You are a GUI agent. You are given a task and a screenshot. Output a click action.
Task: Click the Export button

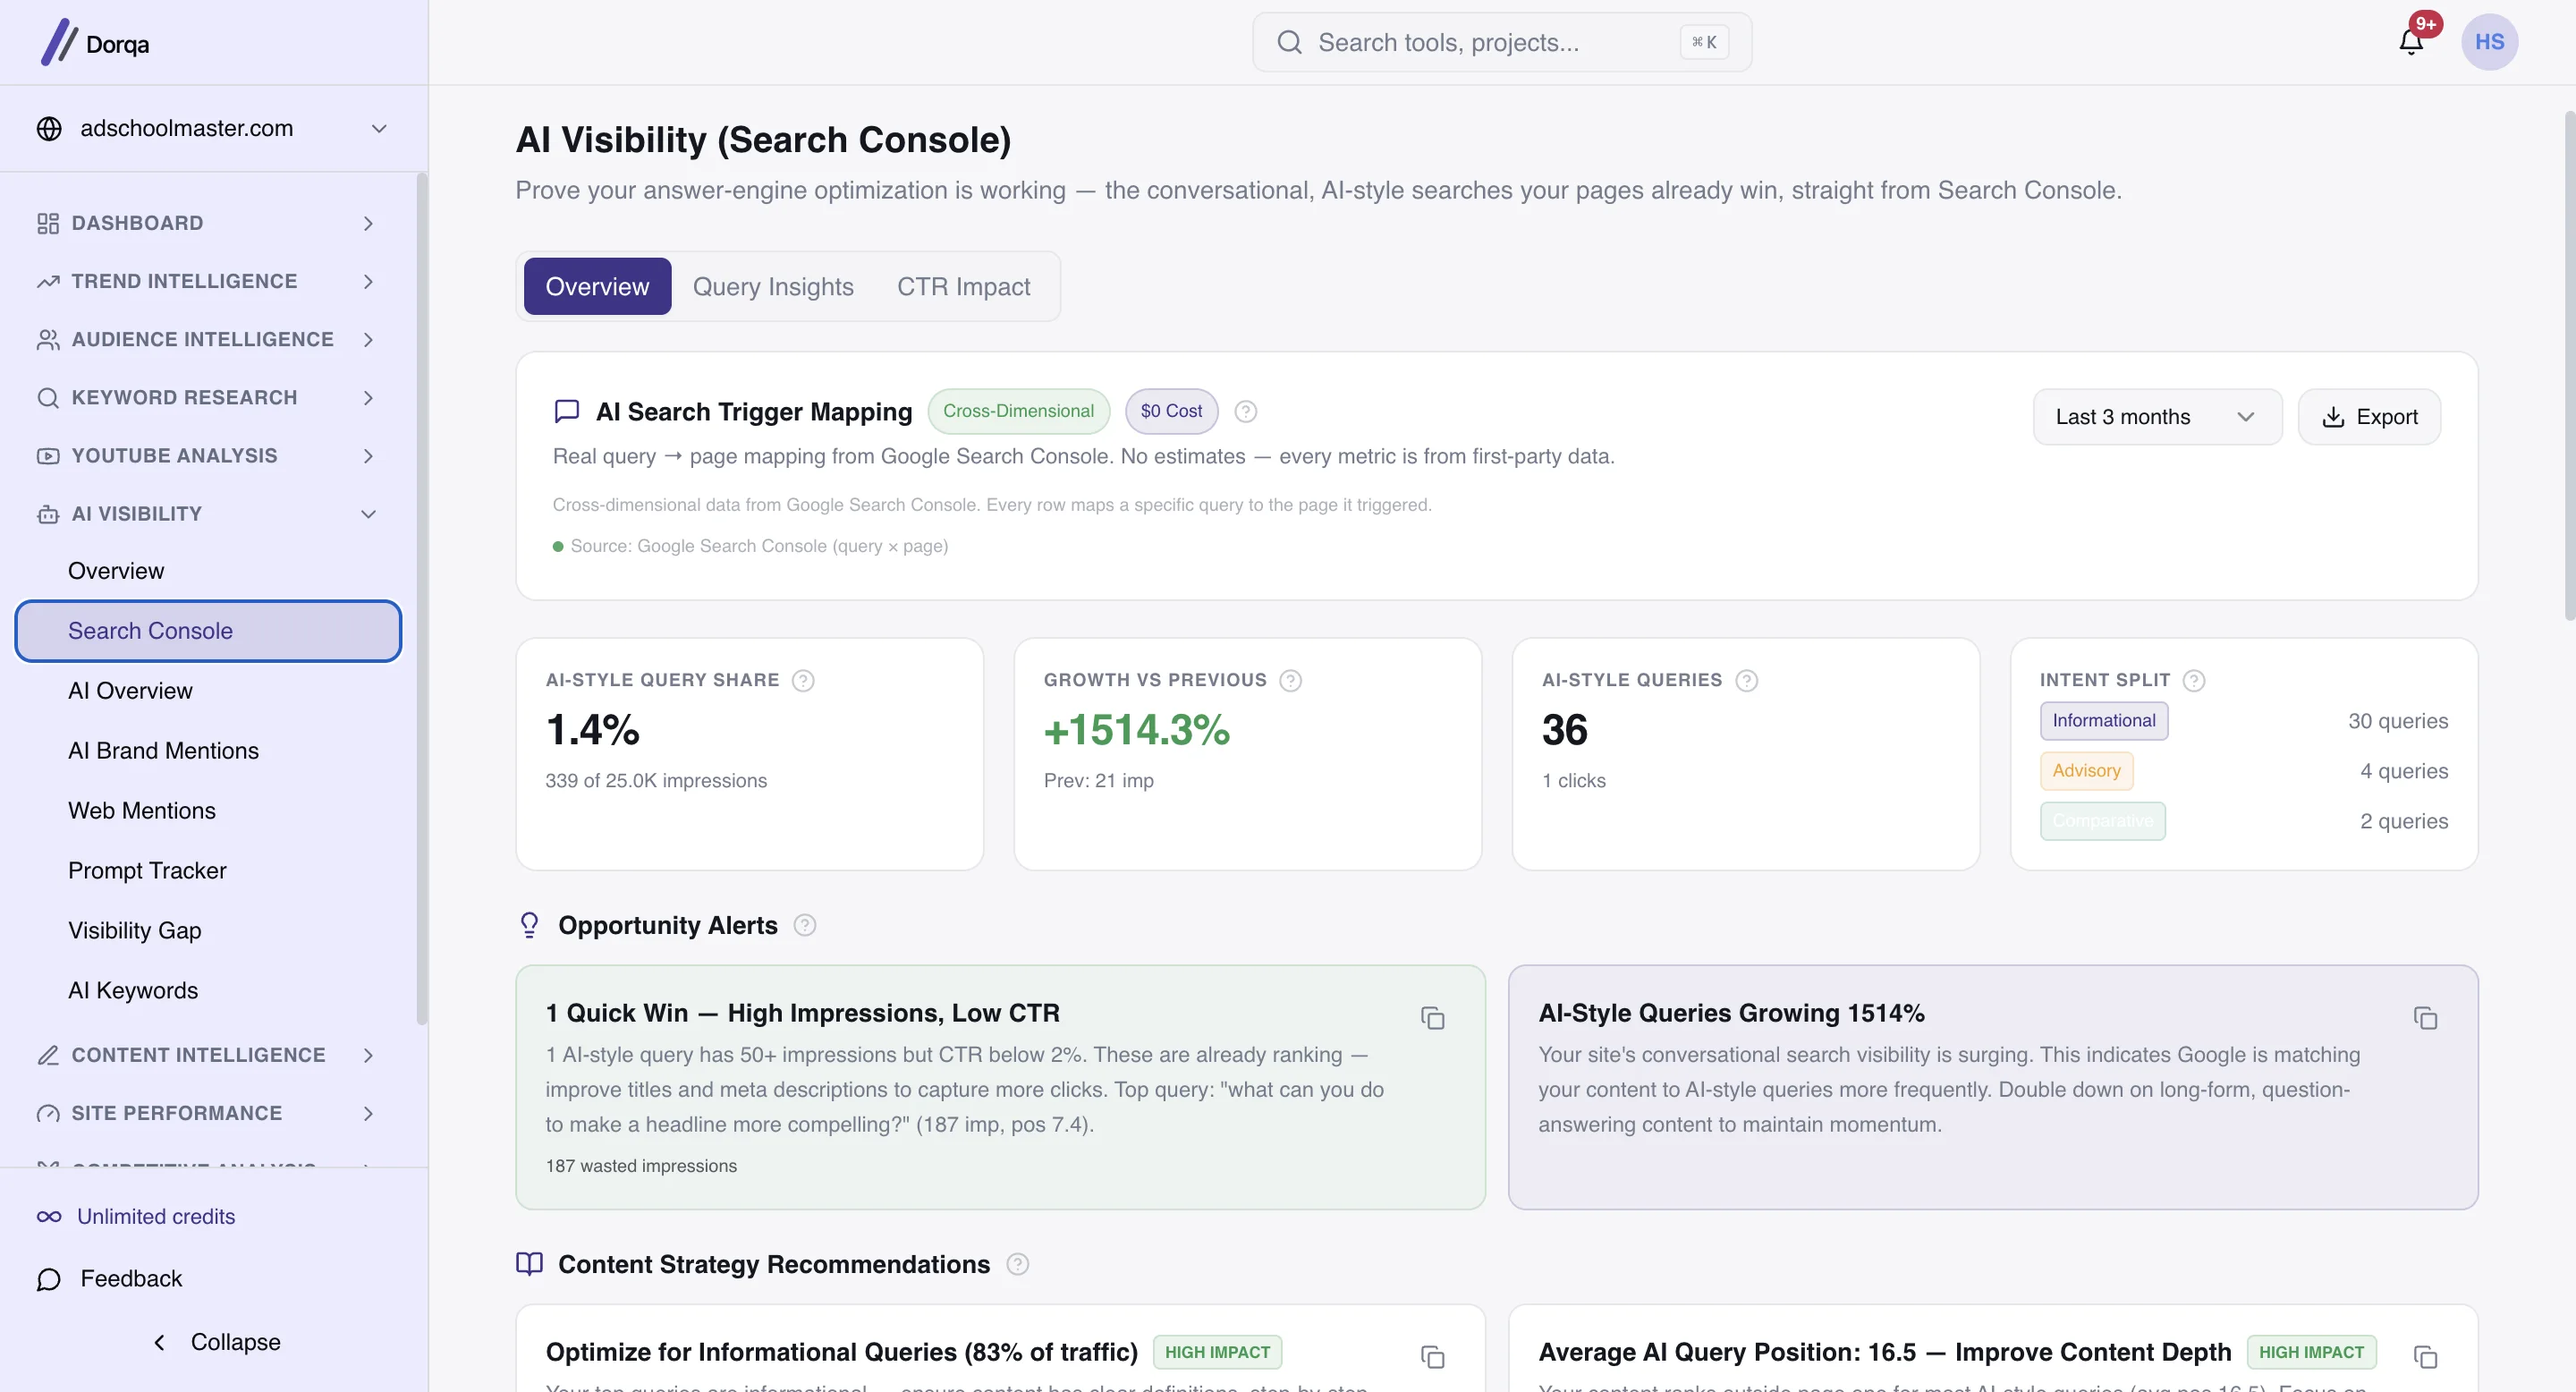coord(2369,417)
